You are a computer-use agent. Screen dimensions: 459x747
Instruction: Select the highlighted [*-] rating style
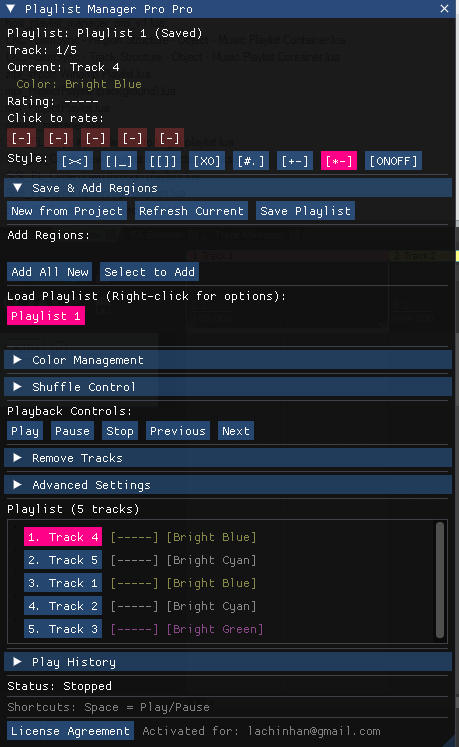[x=339, y=161]
